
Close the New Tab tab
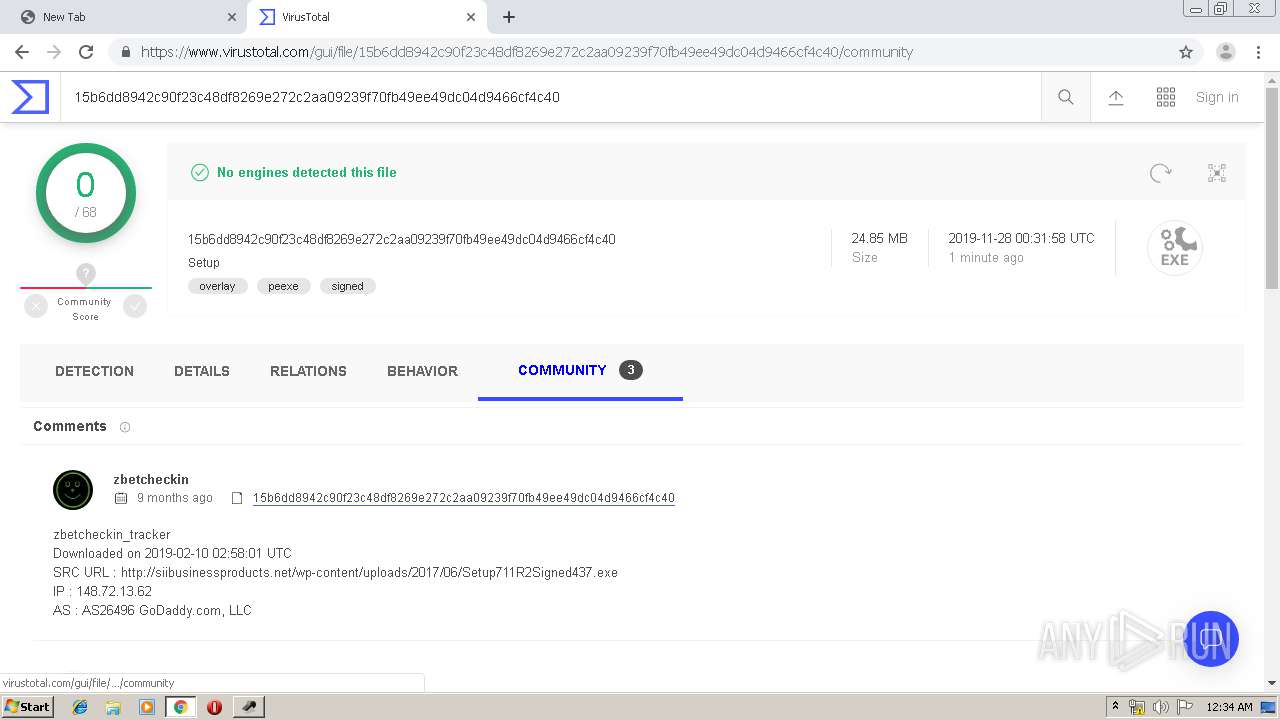tap(231, 17)
